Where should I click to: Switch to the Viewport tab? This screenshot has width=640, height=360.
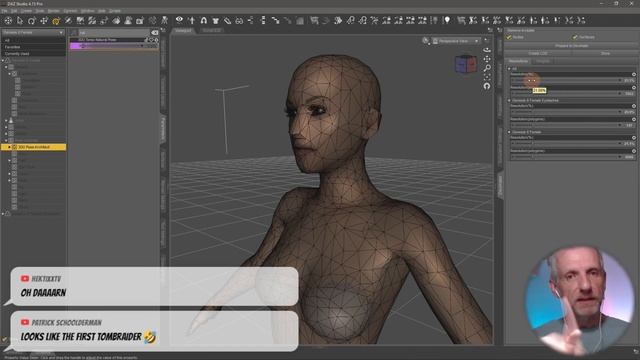point(183,30)
